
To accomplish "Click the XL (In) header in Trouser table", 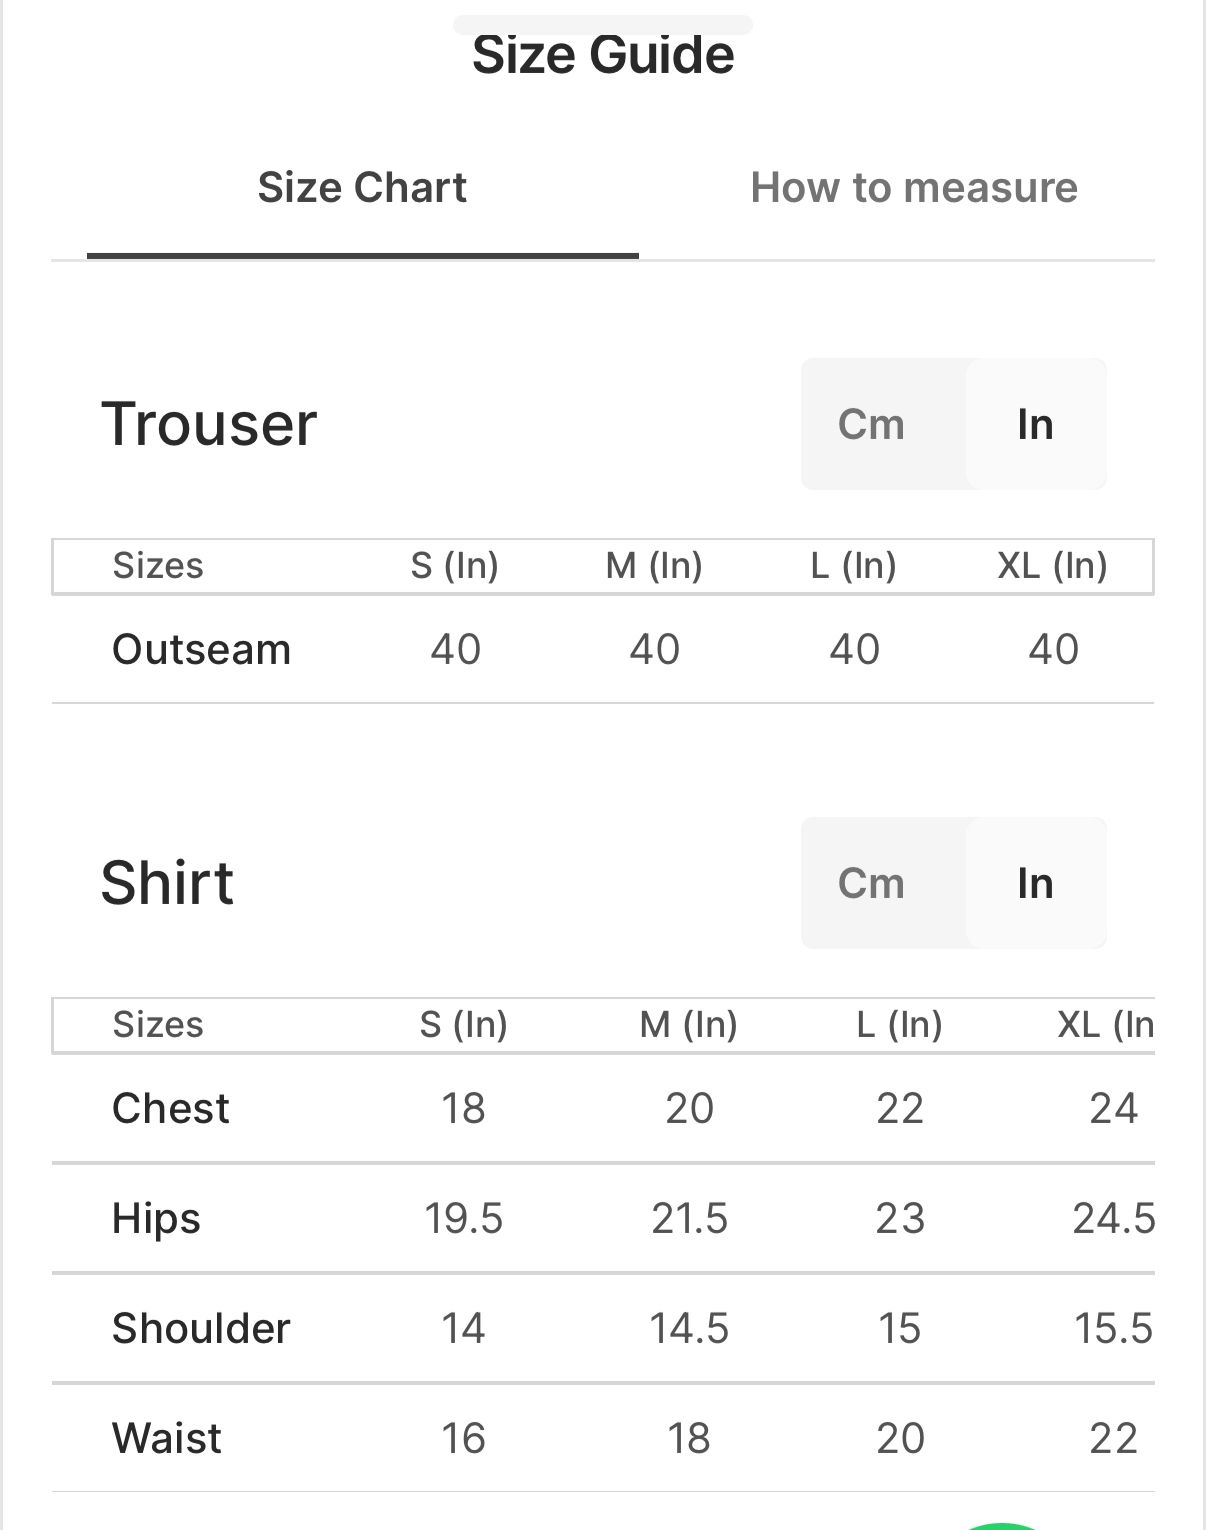I will (1052, 566).
